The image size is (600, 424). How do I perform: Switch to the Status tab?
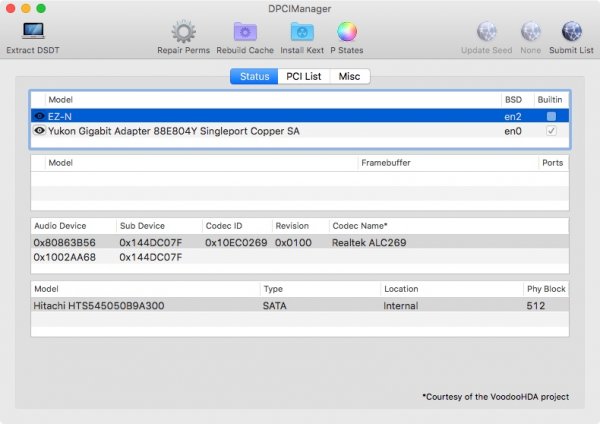pos(254,77)
